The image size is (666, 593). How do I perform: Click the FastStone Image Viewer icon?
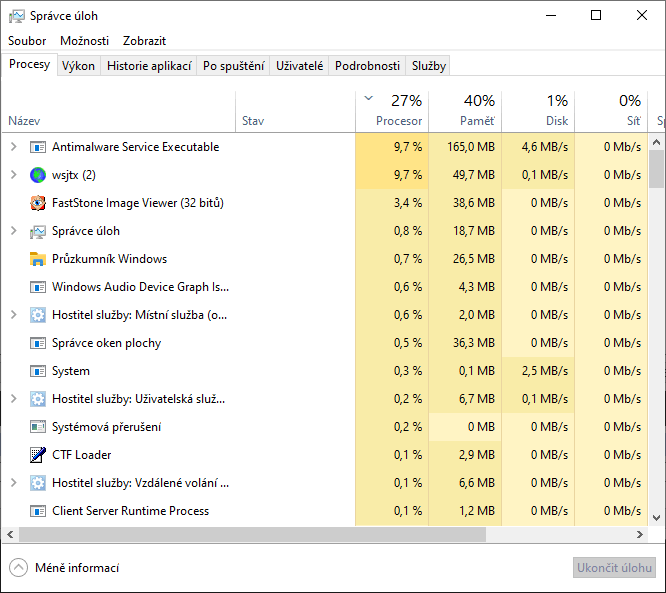tap(38, 203)
